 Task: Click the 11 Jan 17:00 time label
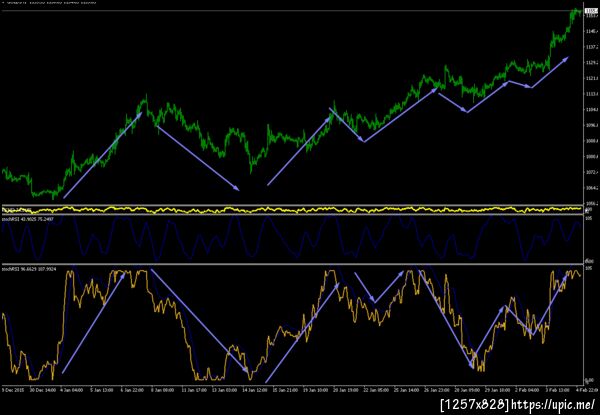tap(194, 390)
